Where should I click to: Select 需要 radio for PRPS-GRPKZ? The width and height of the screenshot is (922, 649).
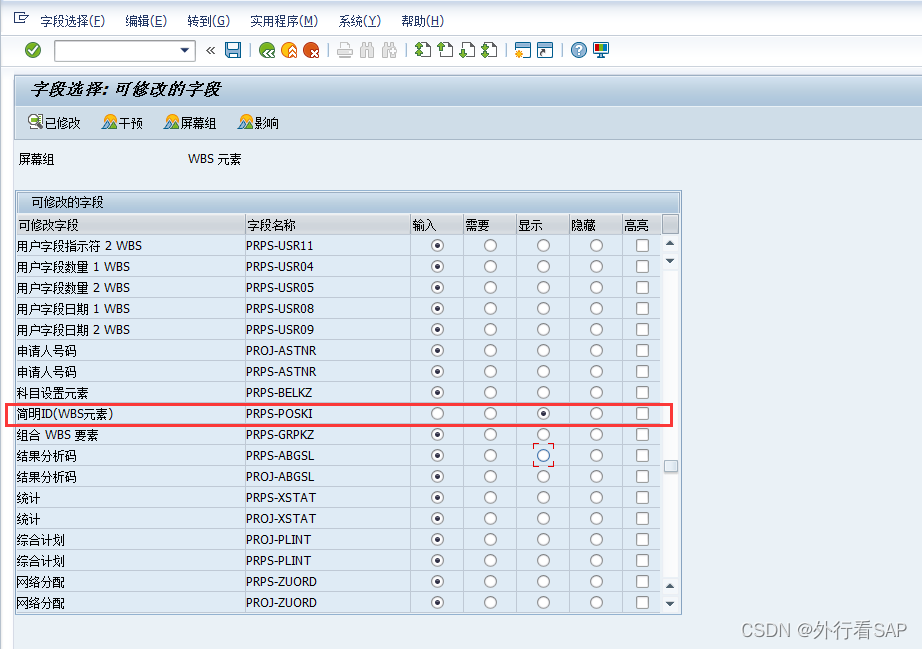[x=490, y=435]
